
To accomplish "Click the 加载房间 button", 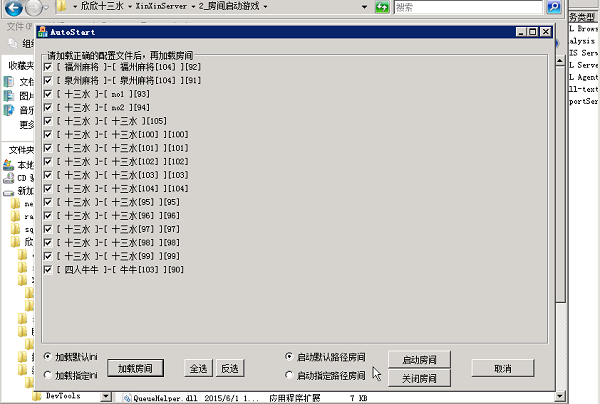I will click(x=135, y=368).
